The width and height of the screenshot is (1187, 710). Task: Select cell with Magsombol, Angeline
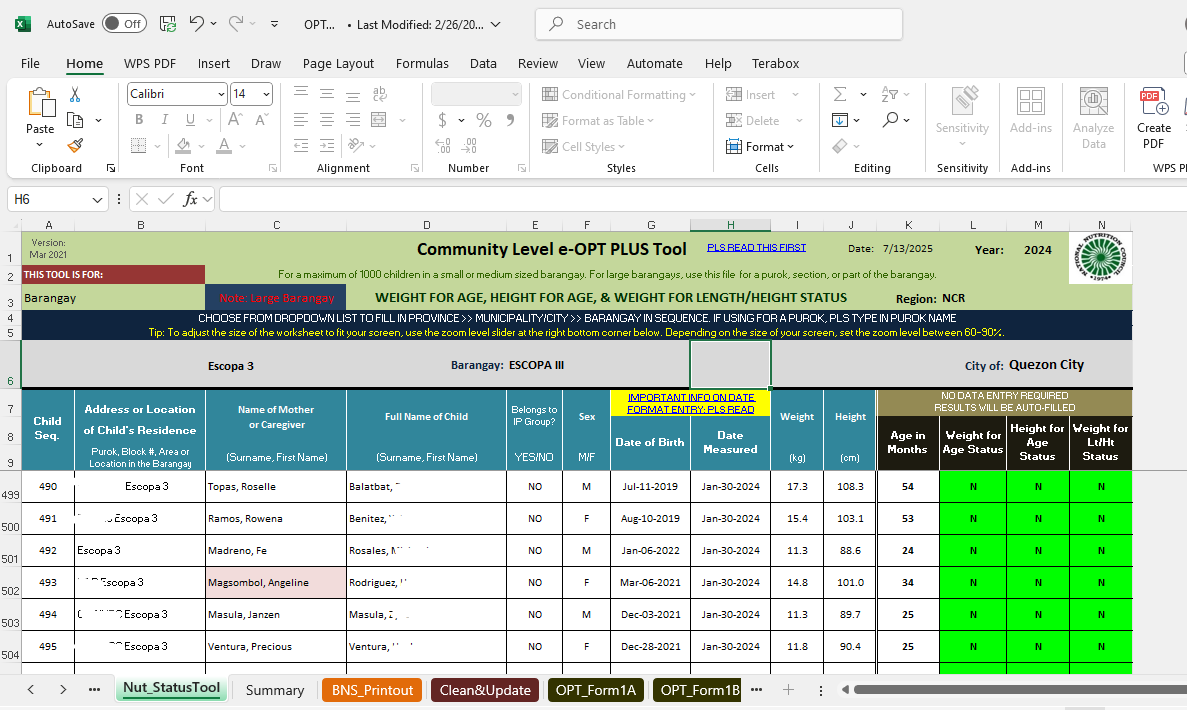click(276, 582)
